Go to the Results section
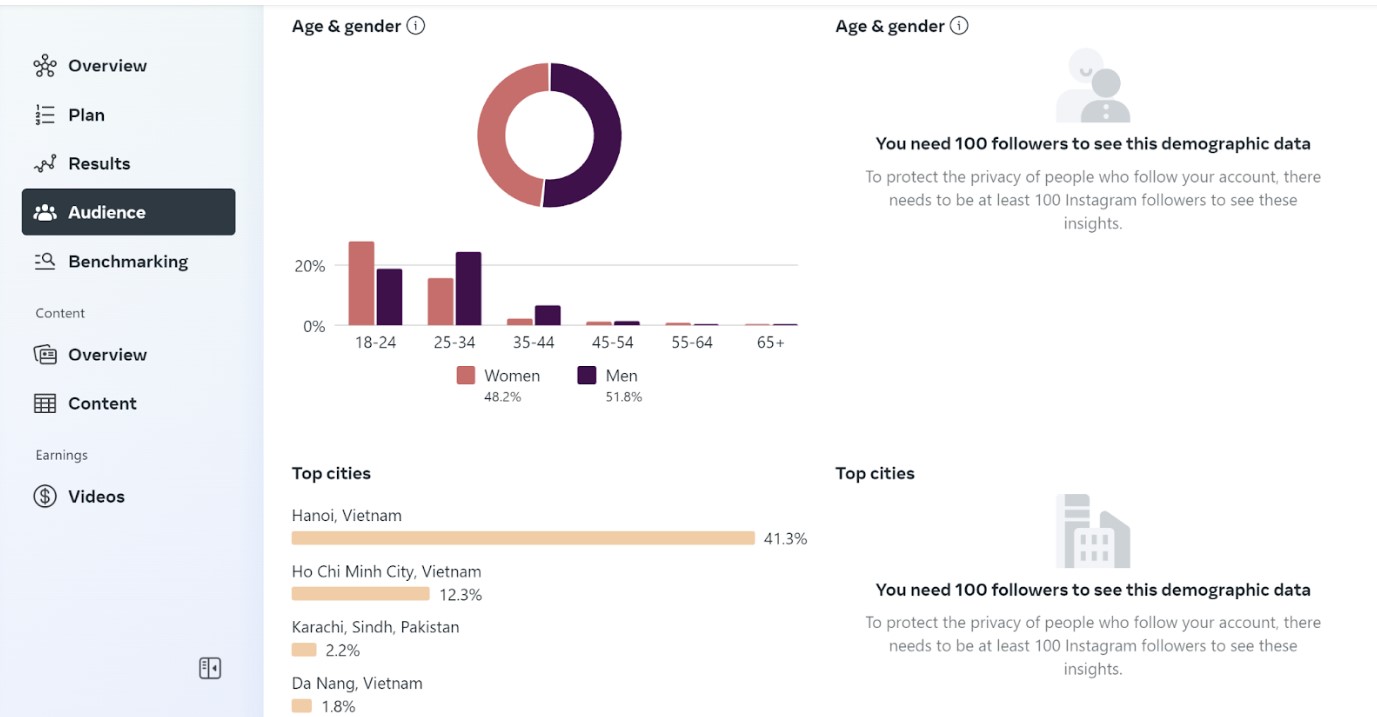Viewport: 1377px width, 717px height. [99, 164]
